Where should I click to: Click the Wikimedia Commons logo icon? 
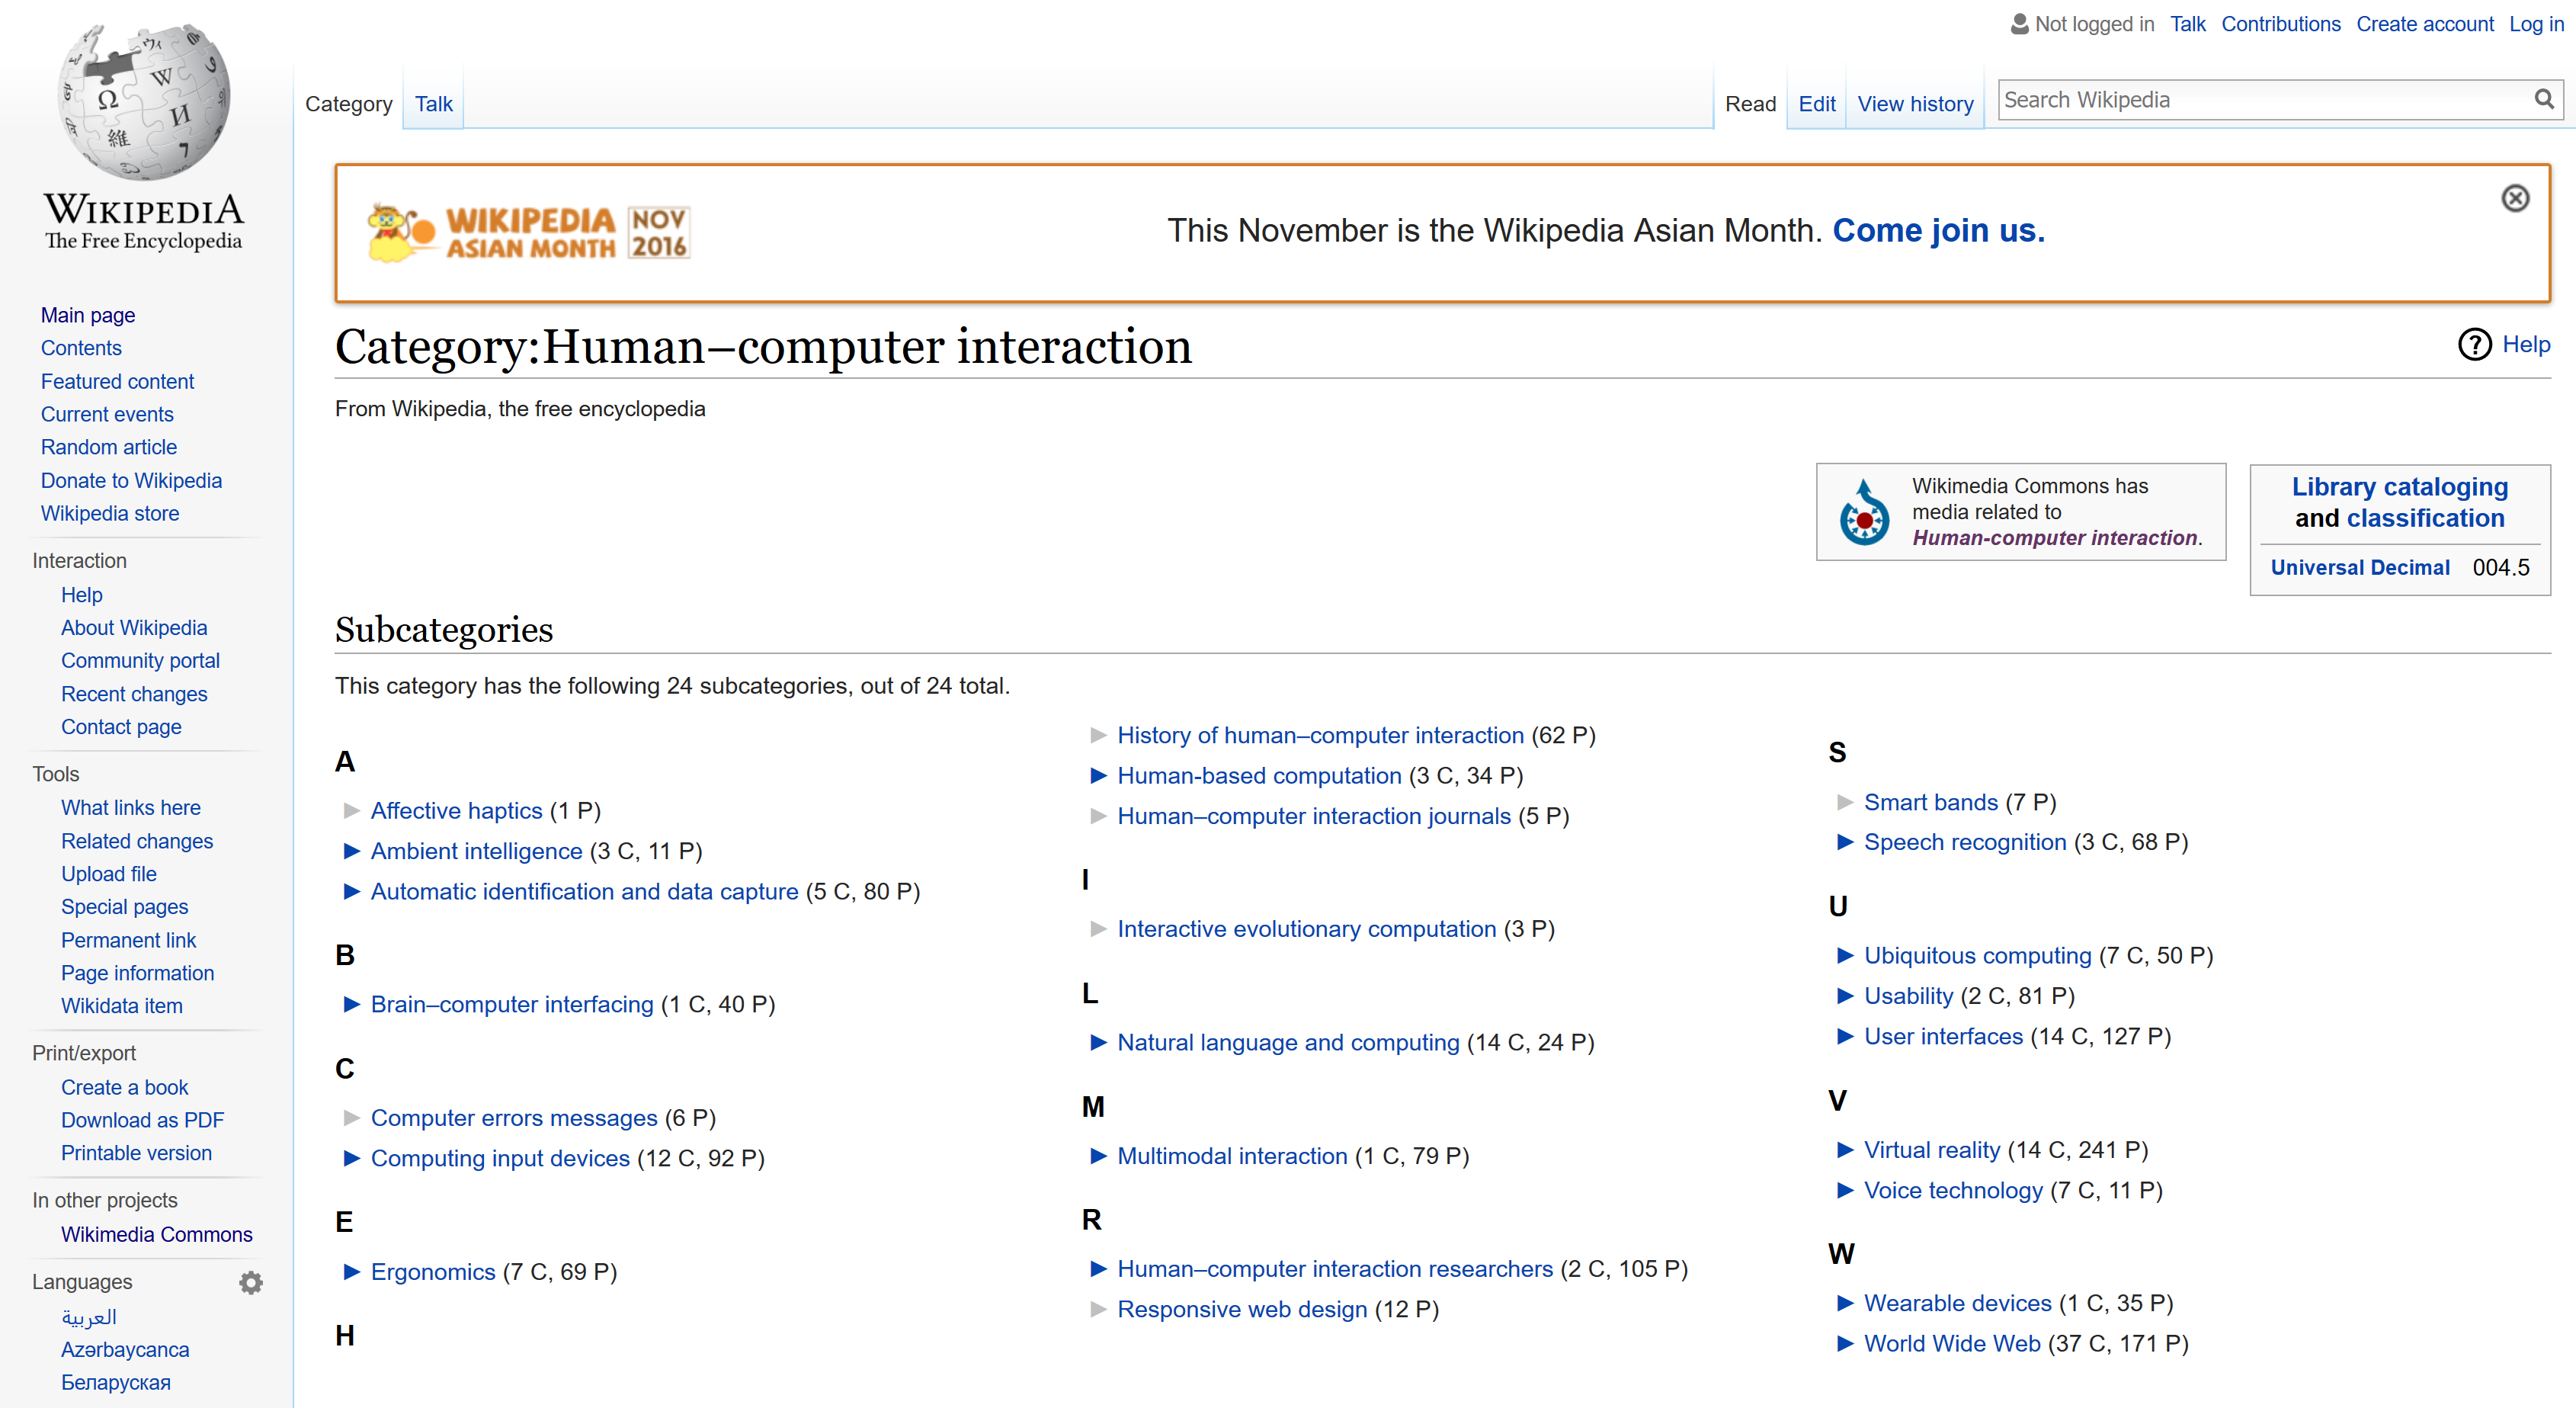pyautogui.click(x=1864, y=512)
